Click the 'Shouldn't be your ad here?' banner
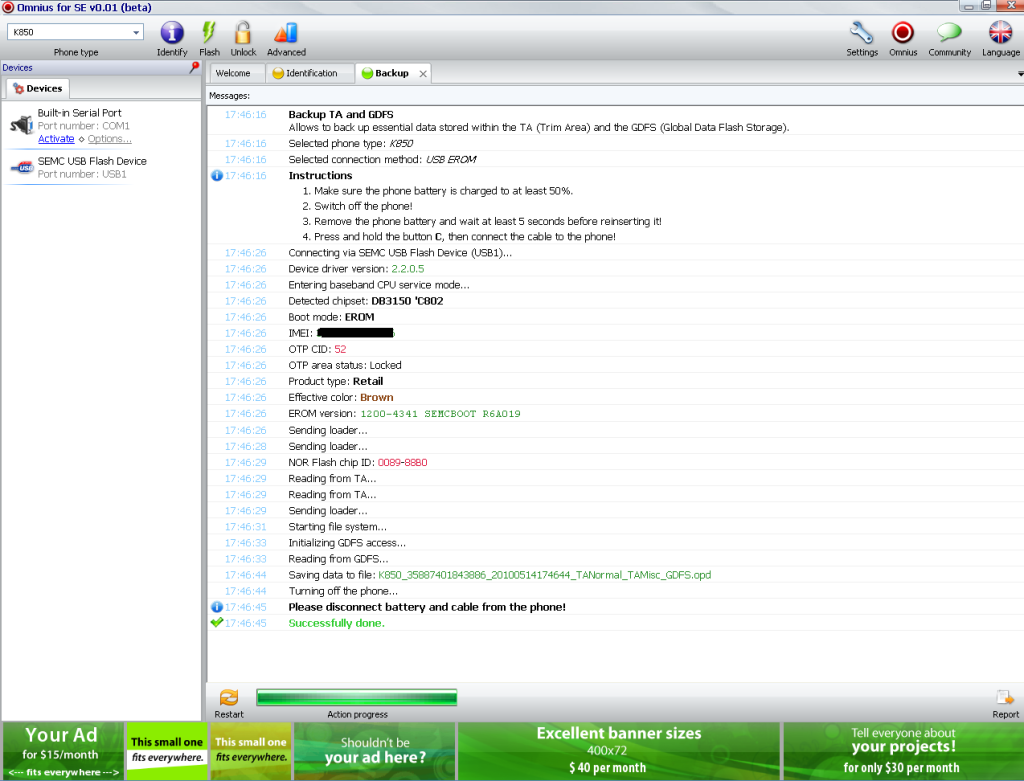The width and height of the screenshot is (1024, 781). coord(375,752)
